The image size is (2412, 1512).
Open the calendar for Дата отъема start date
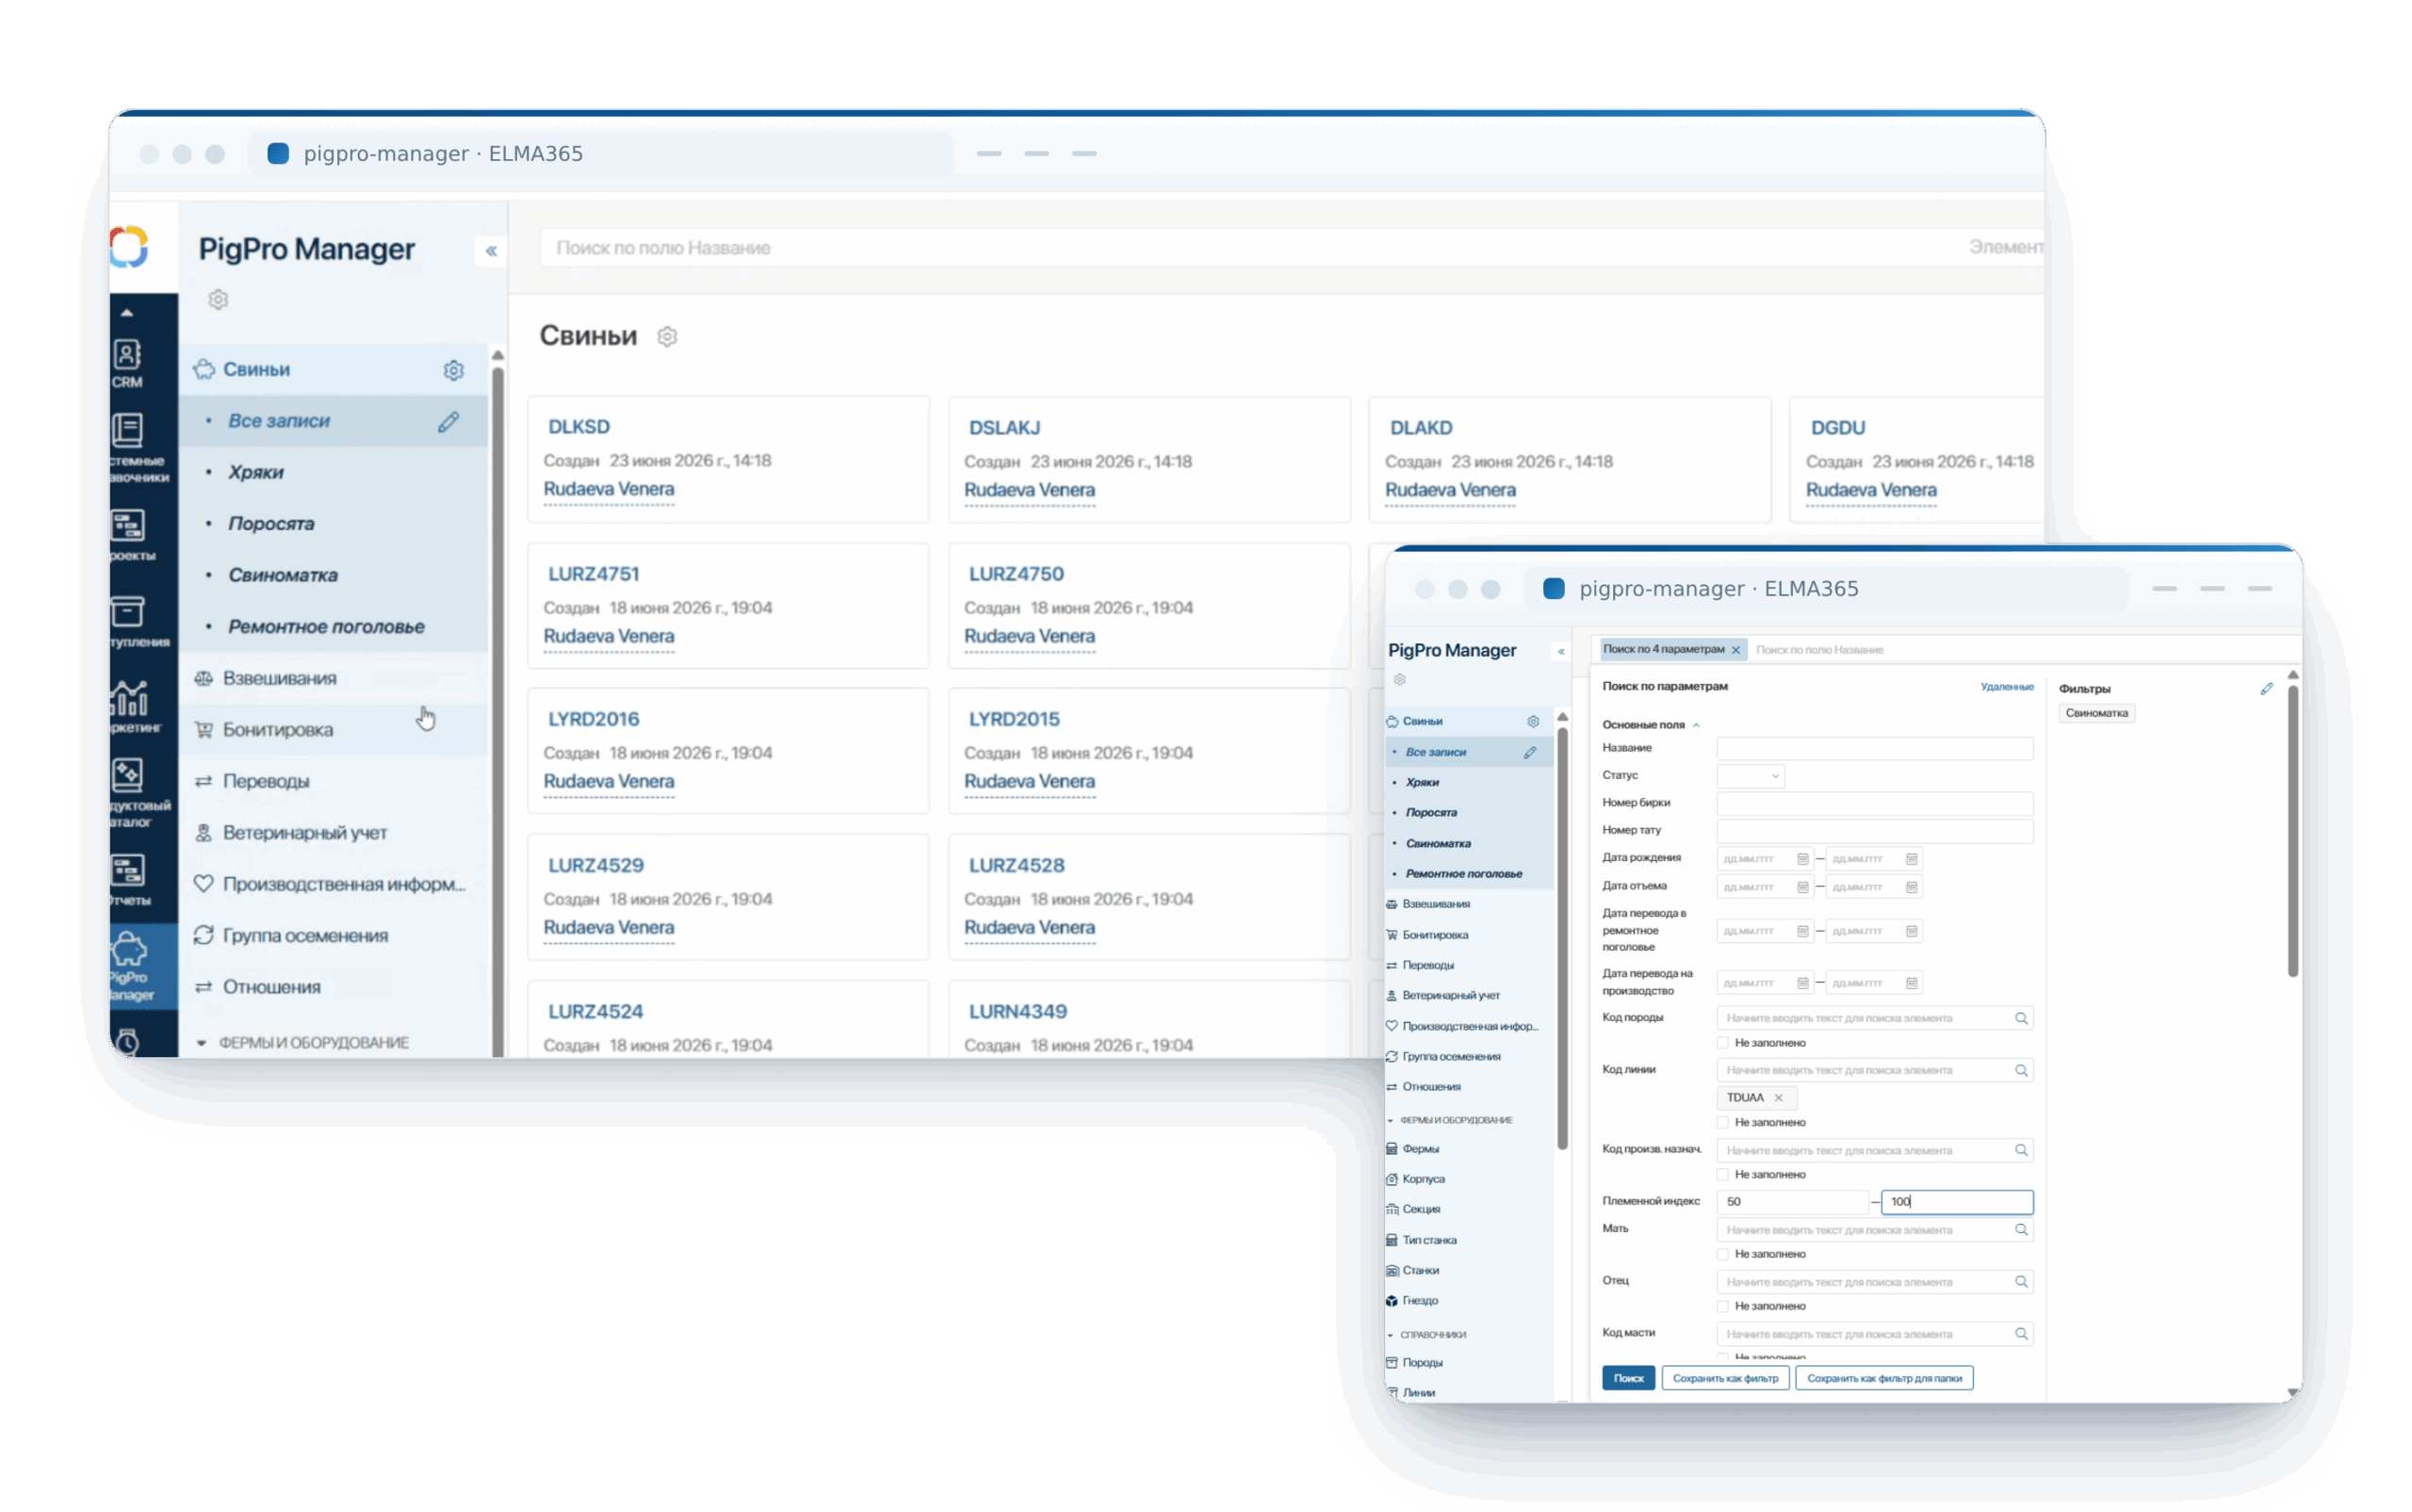coord(1802,887)
